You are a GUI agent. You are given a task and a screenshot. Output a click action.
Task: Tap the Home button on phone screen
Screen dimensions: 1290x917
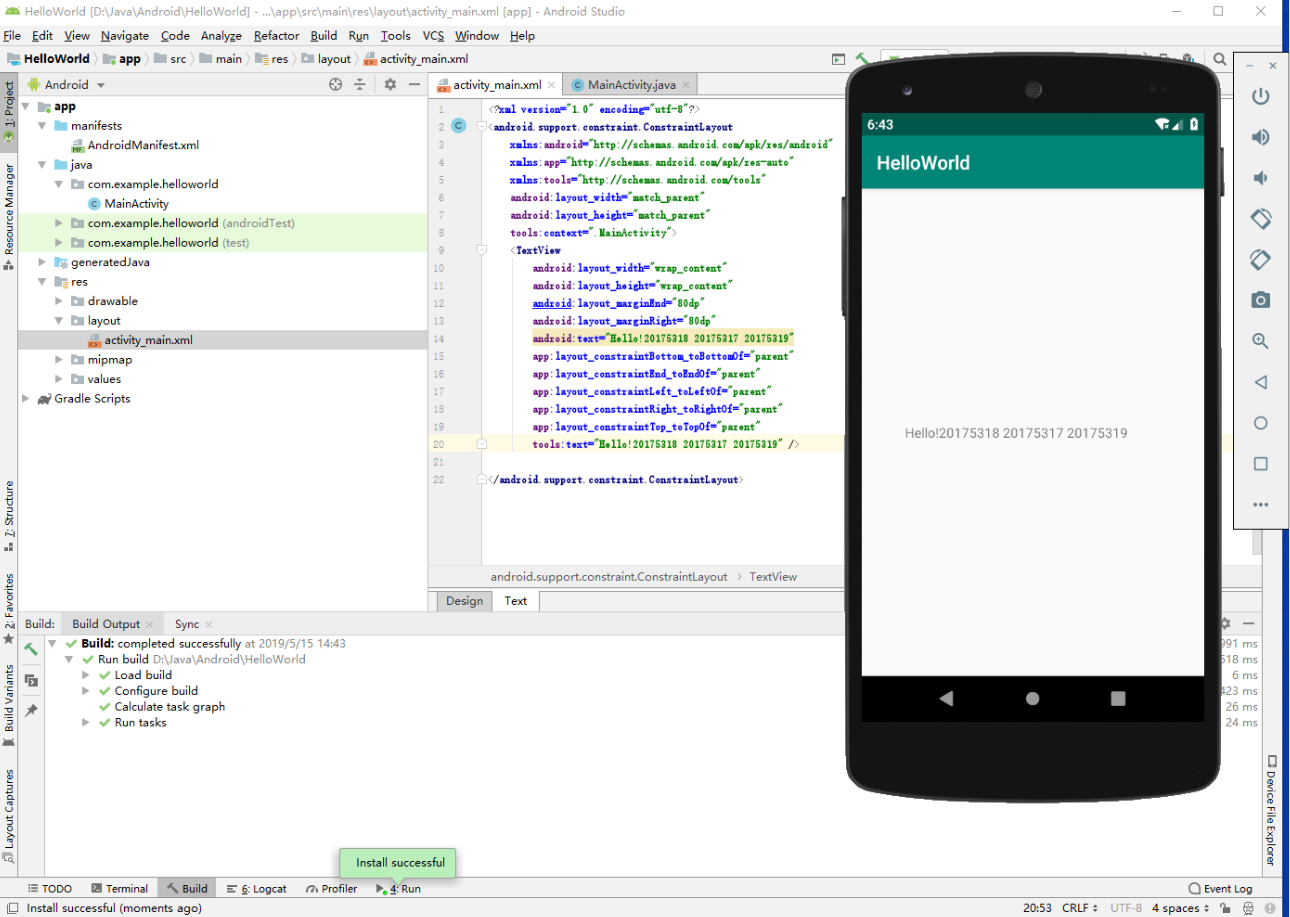(x=1033, y=698)
